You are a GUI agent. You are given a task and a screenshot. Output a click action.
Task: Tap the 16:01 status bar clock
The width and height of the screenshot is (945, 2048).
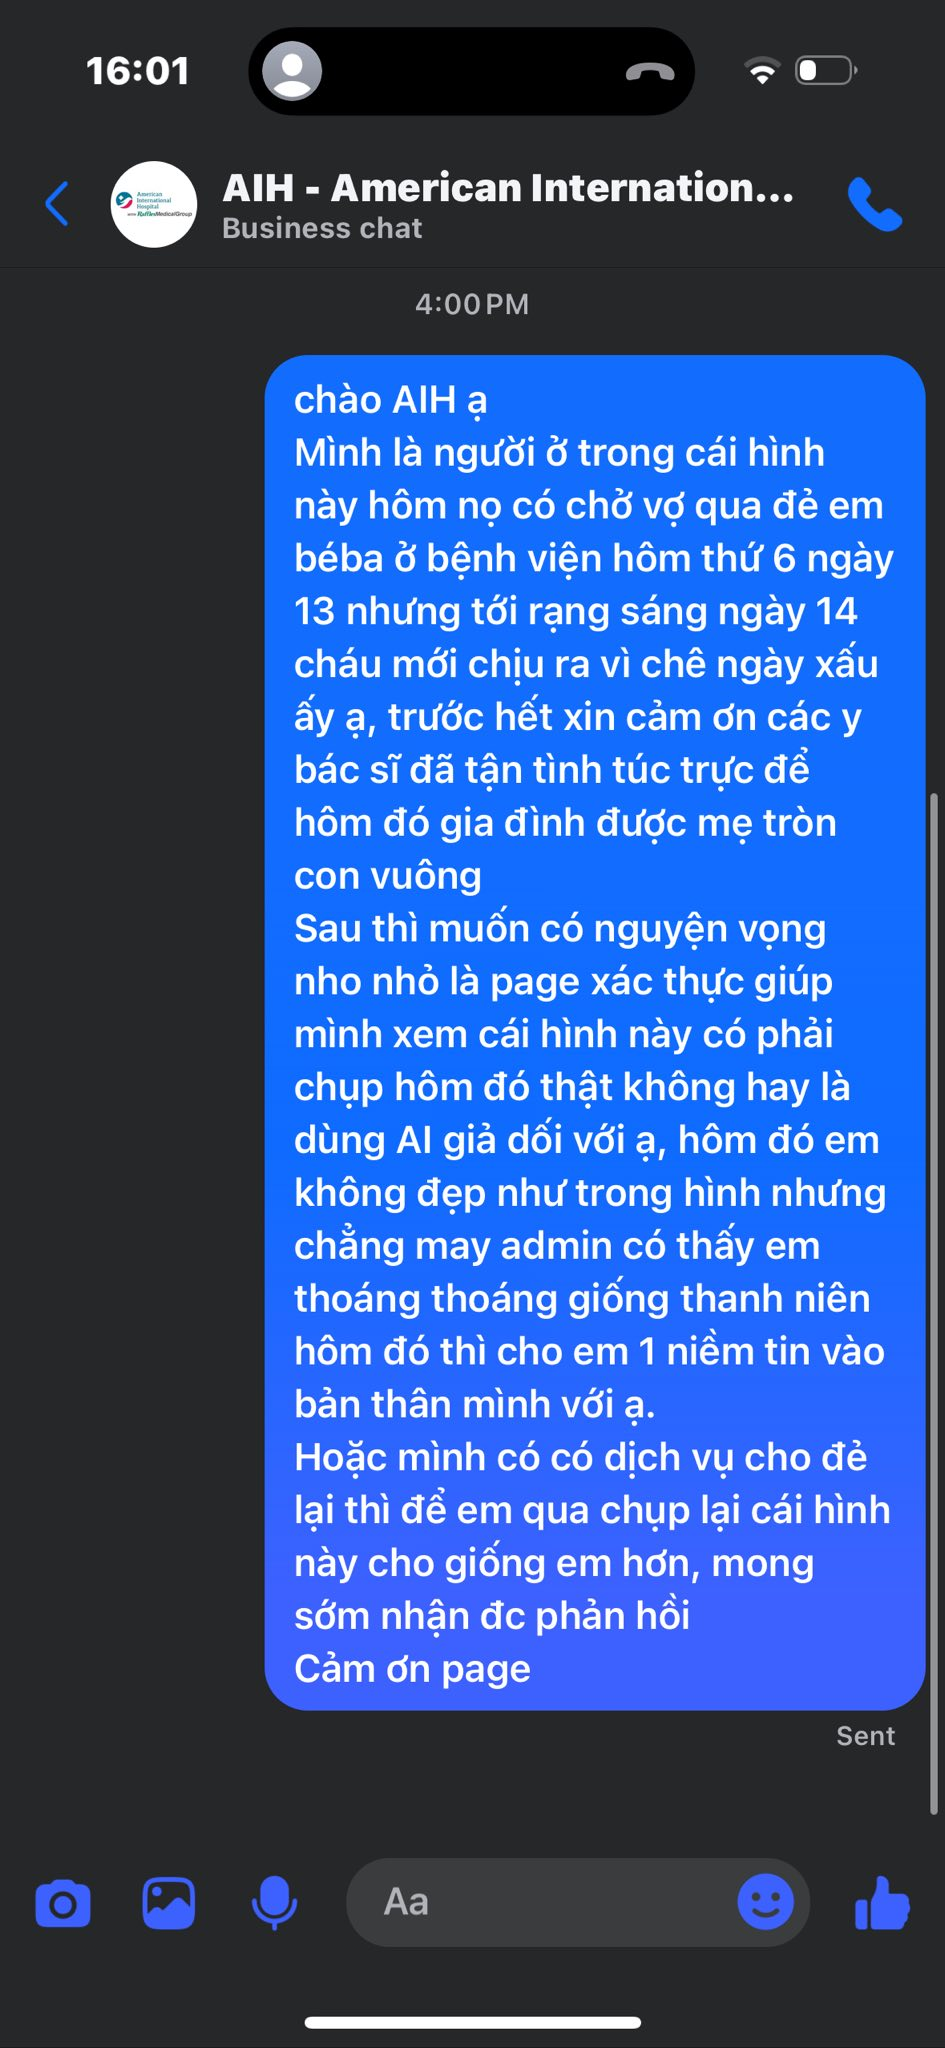138,71
